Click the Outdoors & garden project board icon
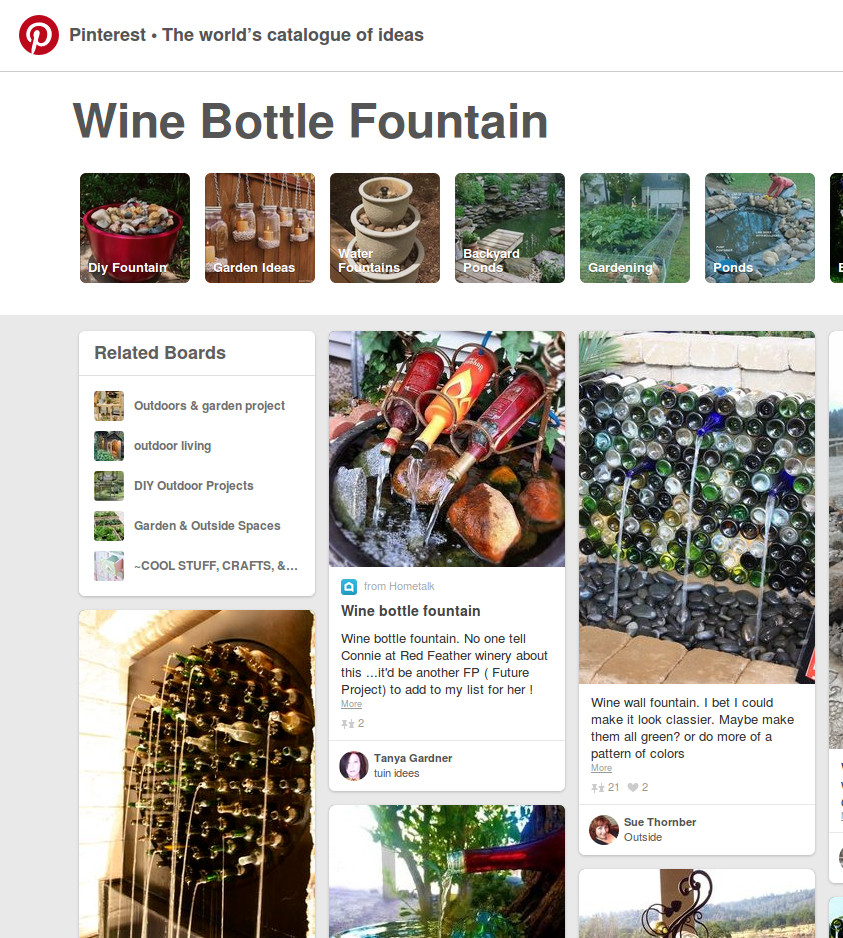 pyautogui.click(x=109, y=406)
